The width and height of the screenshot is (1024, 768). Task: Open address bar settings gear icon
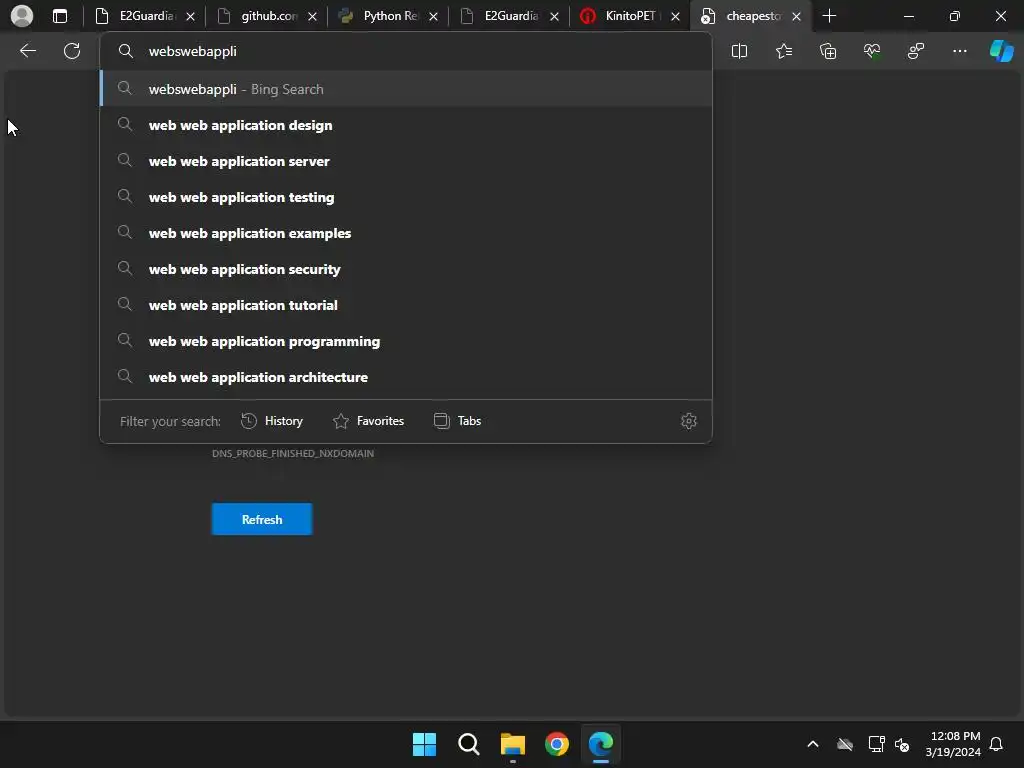click(689, 421)
